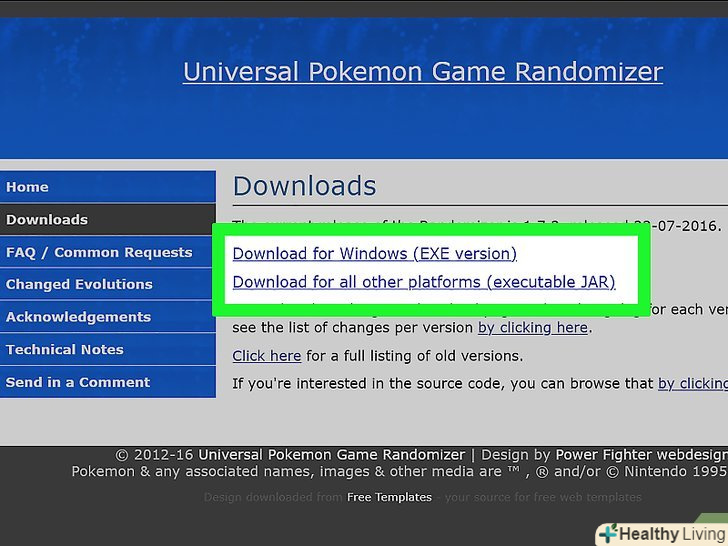Go to the Home sidebar item

click(x=108, y=187)
